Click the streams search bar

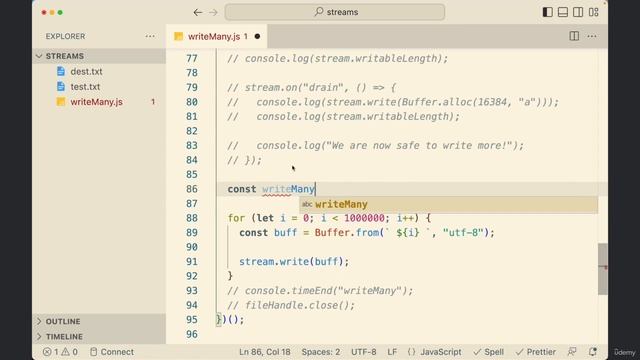coord(335,12)
